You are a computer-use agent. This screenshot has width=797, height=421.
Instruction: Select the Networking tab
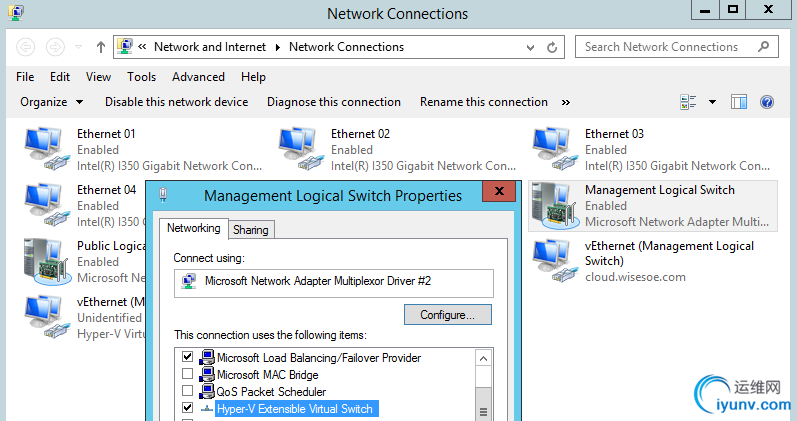point(194,228)
